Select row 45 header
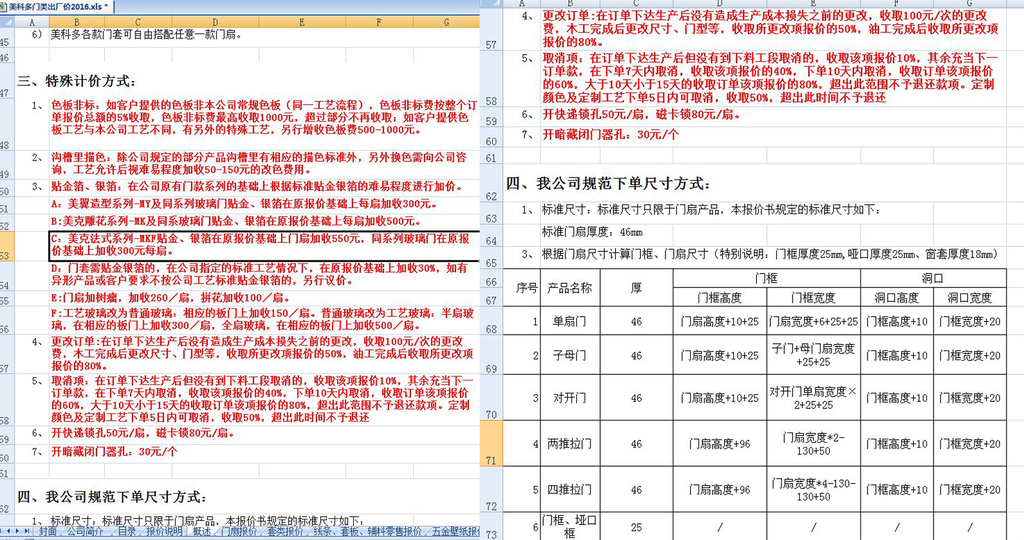This screenshot has width=1024, height=540. [x=7, y=38]
